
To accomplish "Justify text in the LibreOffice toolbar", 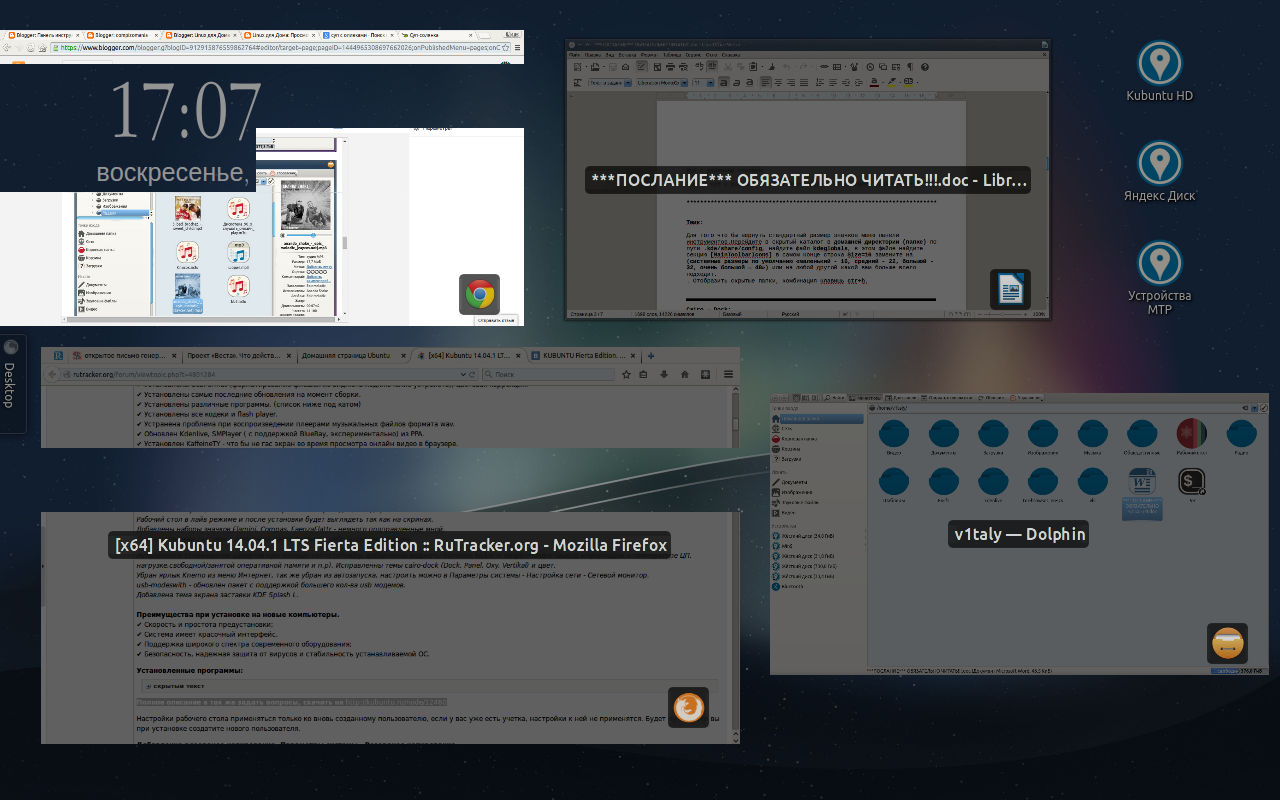I will click(x=804, y=82).
